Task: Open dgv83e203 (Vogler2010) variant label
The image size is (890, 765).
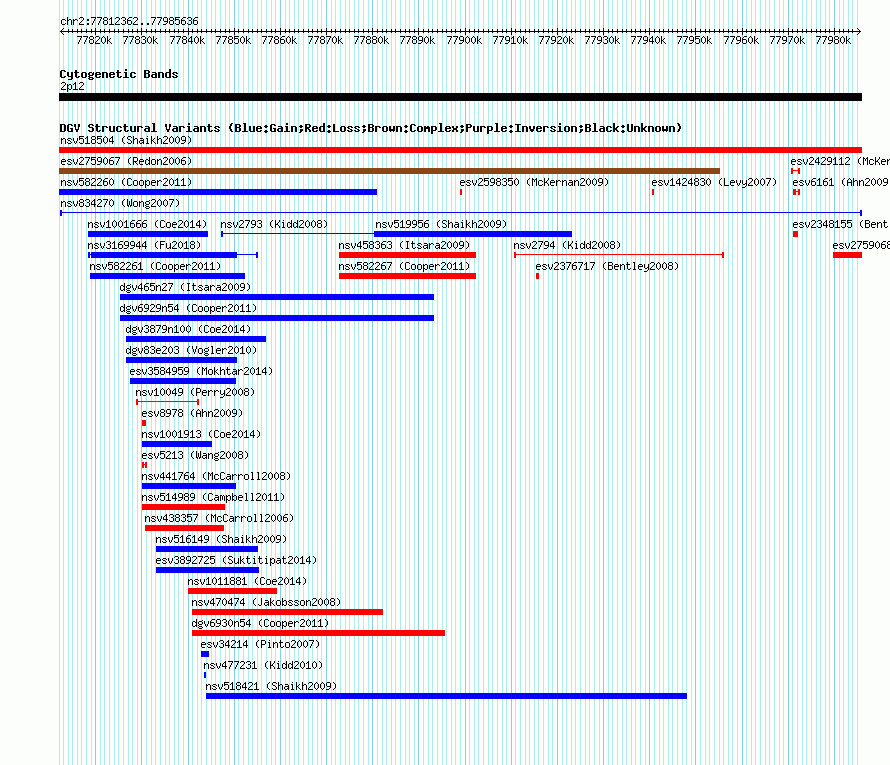Action: coord(191,350)
